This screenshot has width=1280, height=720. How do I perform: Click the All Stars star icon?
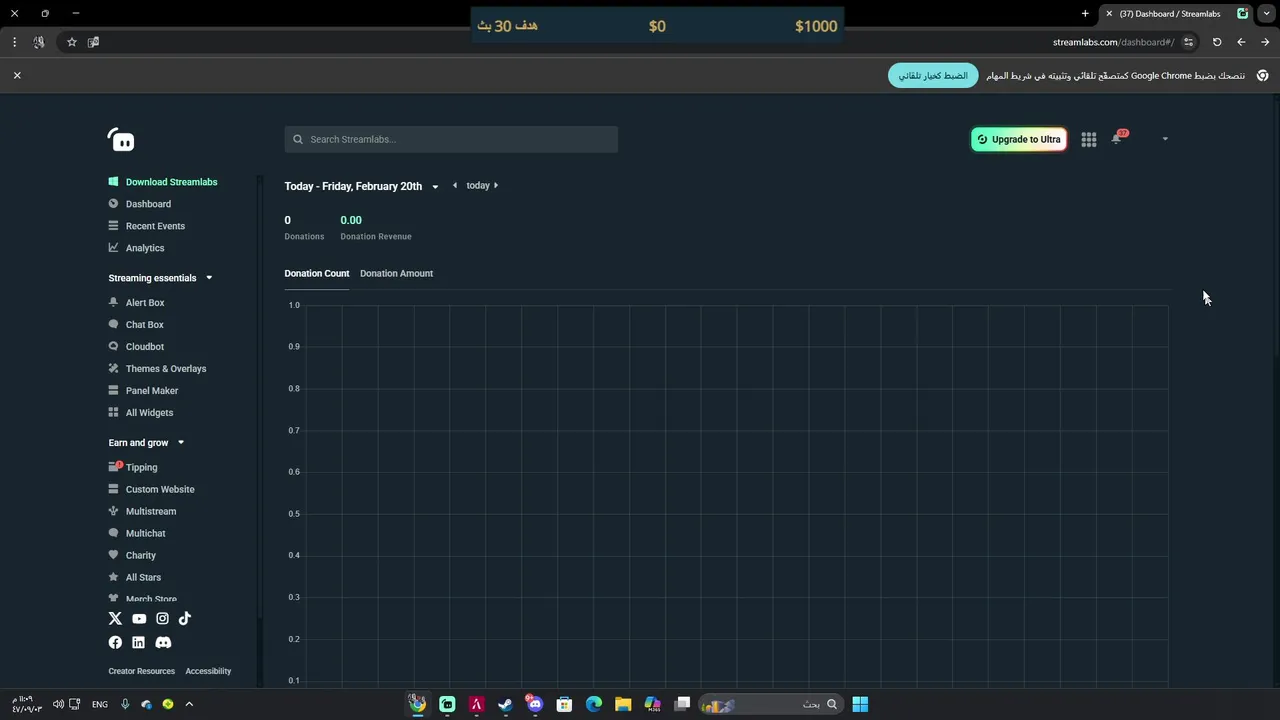(113, 578)
